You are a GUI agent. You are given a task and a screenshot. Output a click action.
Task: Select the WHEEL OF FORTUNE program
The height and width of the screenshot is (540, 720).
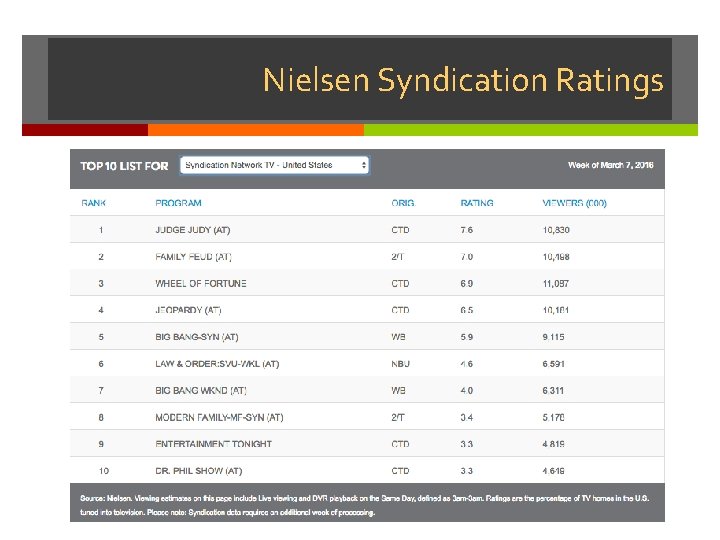click(201, 283)
